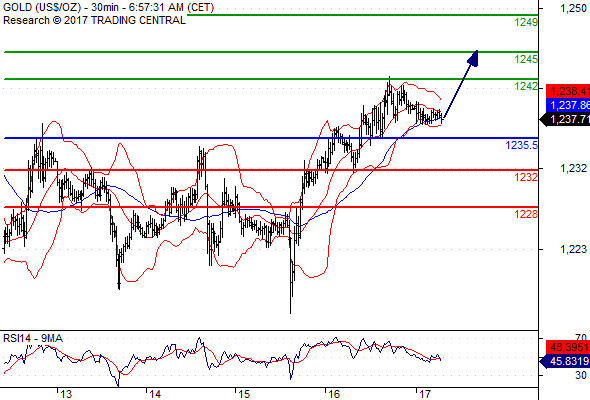590x400 pixels.
Task: Click the red 1232 support label
Action: 526,177
